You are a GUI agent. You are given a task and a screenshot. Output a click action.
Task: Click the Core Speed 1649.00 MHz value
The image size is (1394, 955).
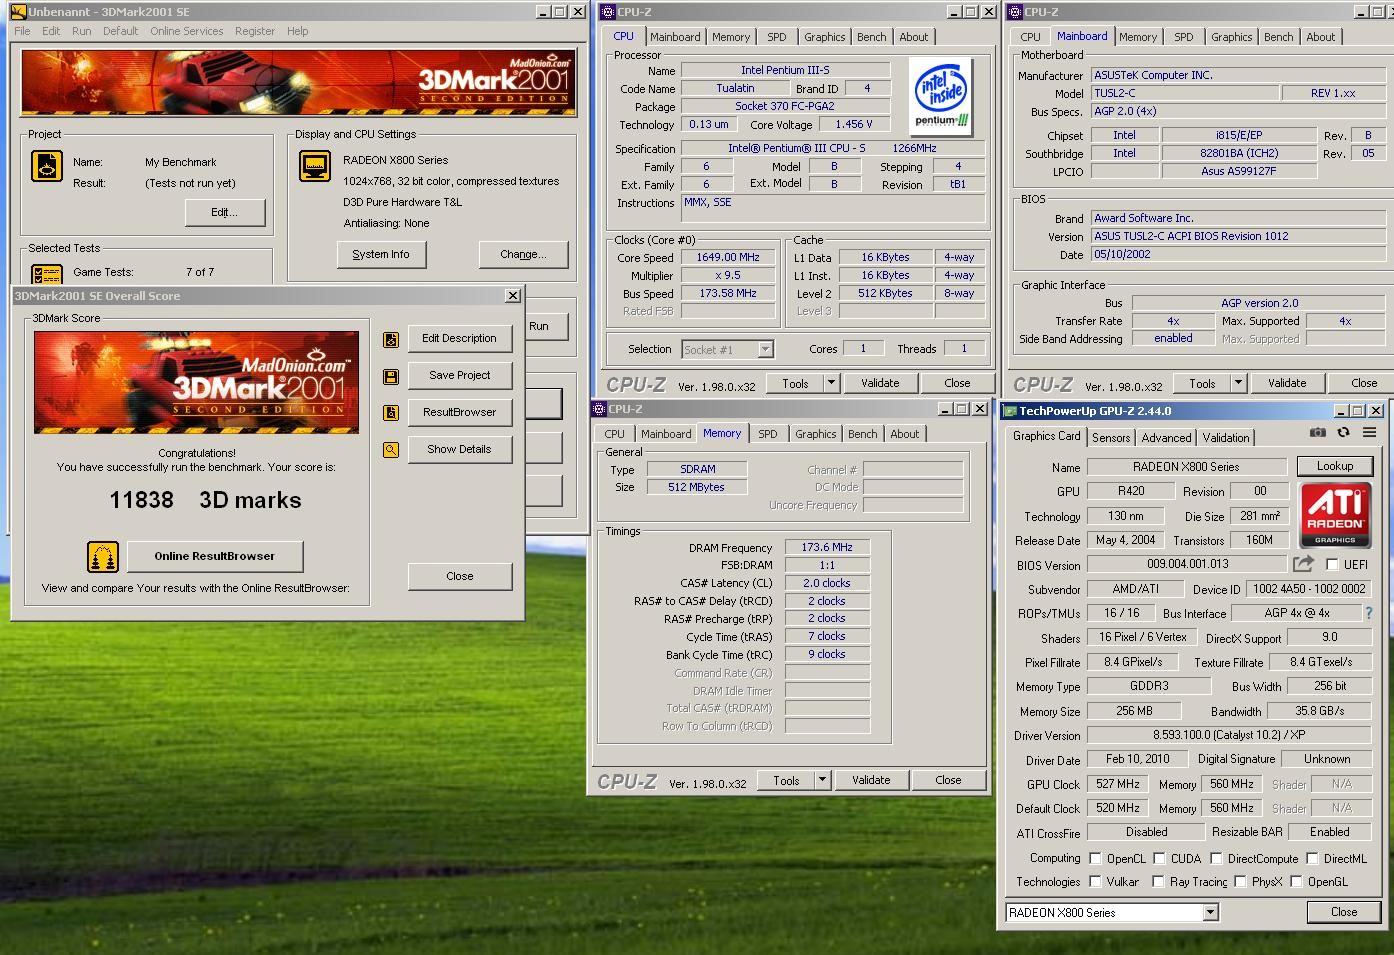point(728,257)
